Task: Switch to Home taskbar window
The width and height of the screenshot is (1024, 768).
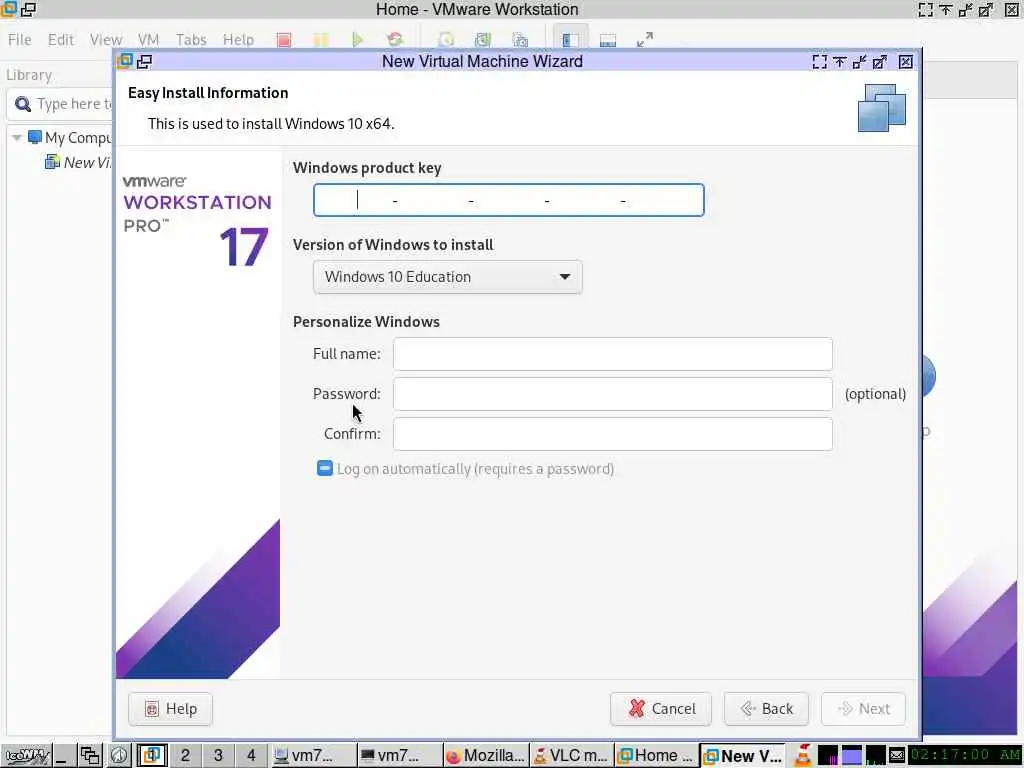Action: 657,756
